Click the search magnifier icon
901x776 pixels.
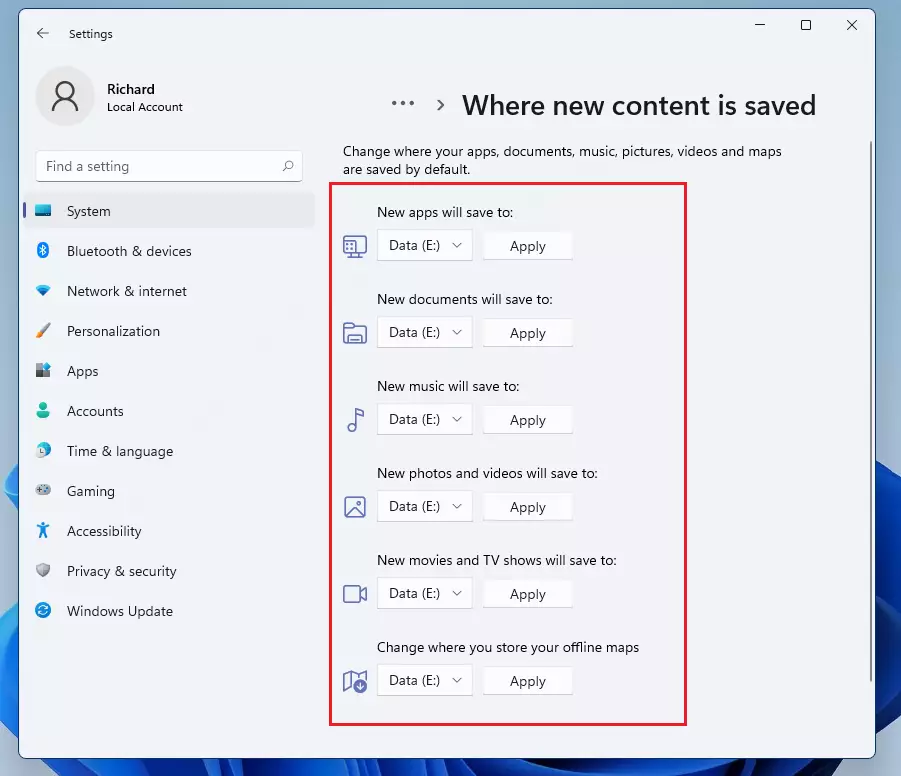[288, 166]
